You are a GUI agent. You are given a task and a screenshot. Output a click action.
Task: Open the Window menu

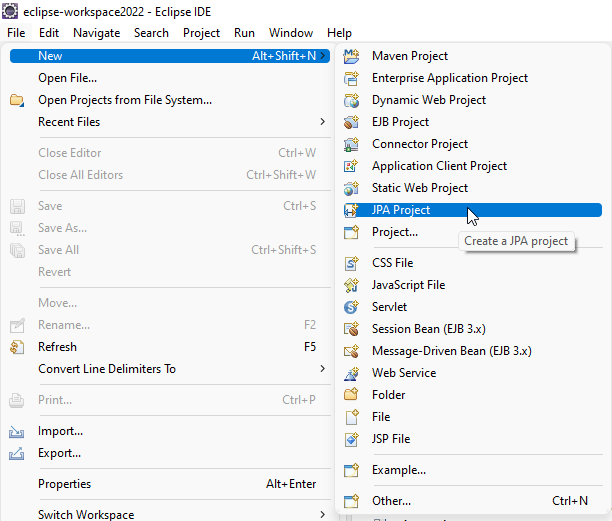click(x=291, y=33)
